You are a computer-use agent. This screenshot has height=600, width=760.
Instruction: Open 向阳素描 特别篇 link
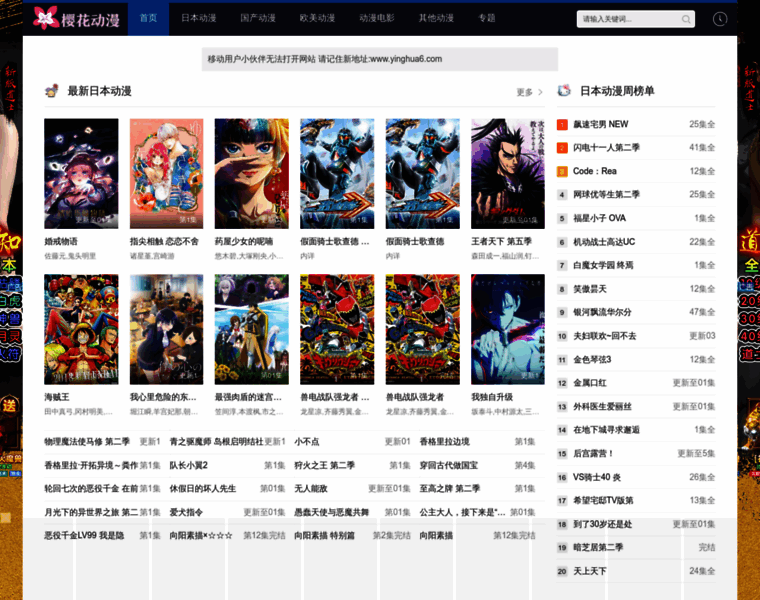324,536
